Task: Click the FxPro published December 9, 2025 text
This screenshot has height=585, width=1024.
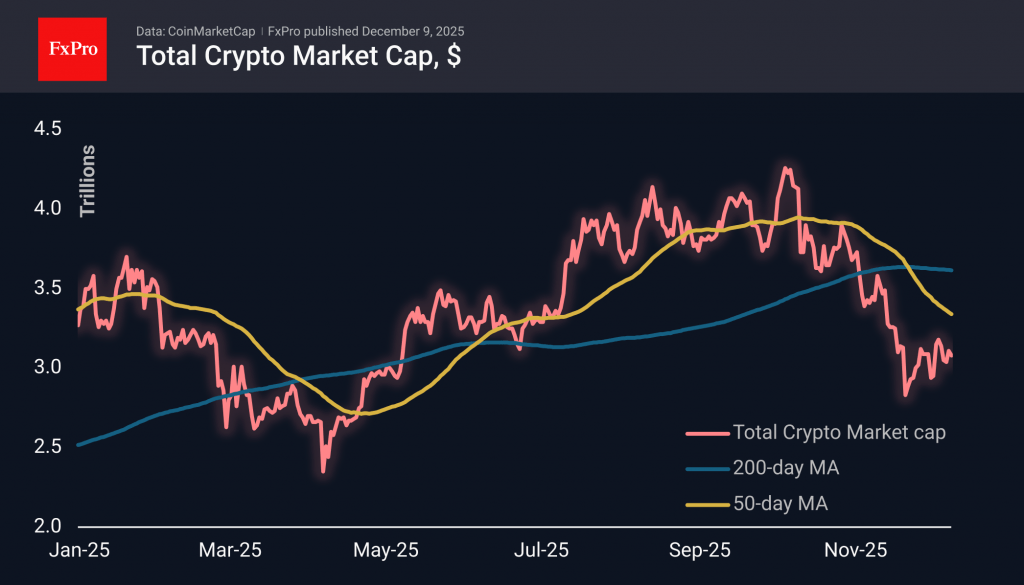Action: (366, 30)
